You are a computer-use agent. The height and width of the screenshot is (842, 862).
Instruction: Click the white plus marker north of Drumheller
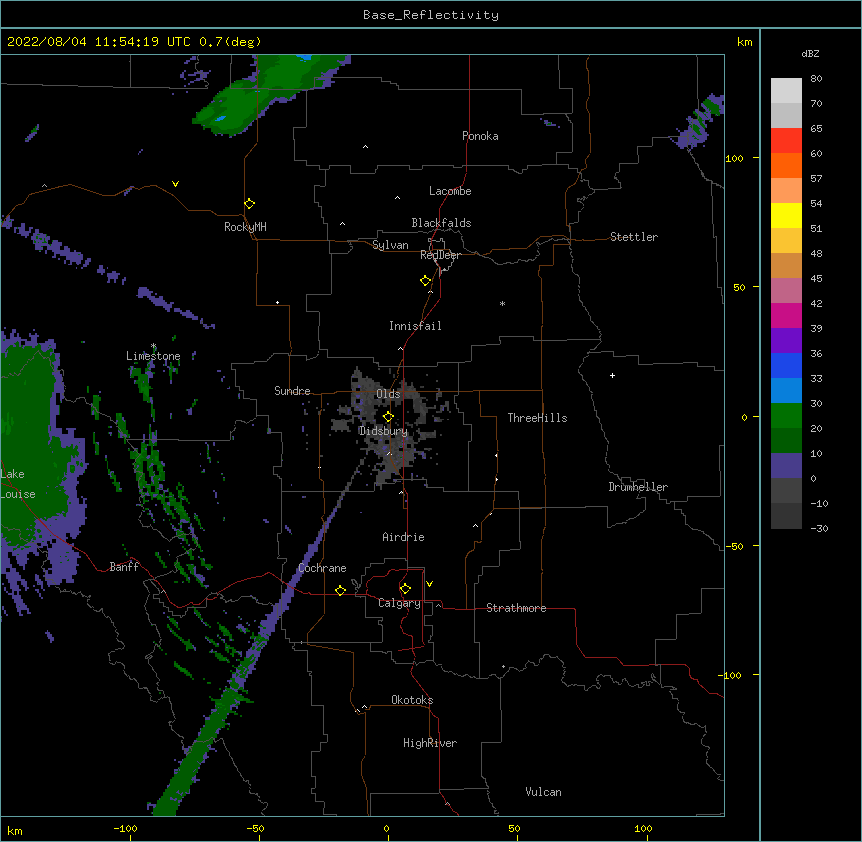tap(612, 375)
